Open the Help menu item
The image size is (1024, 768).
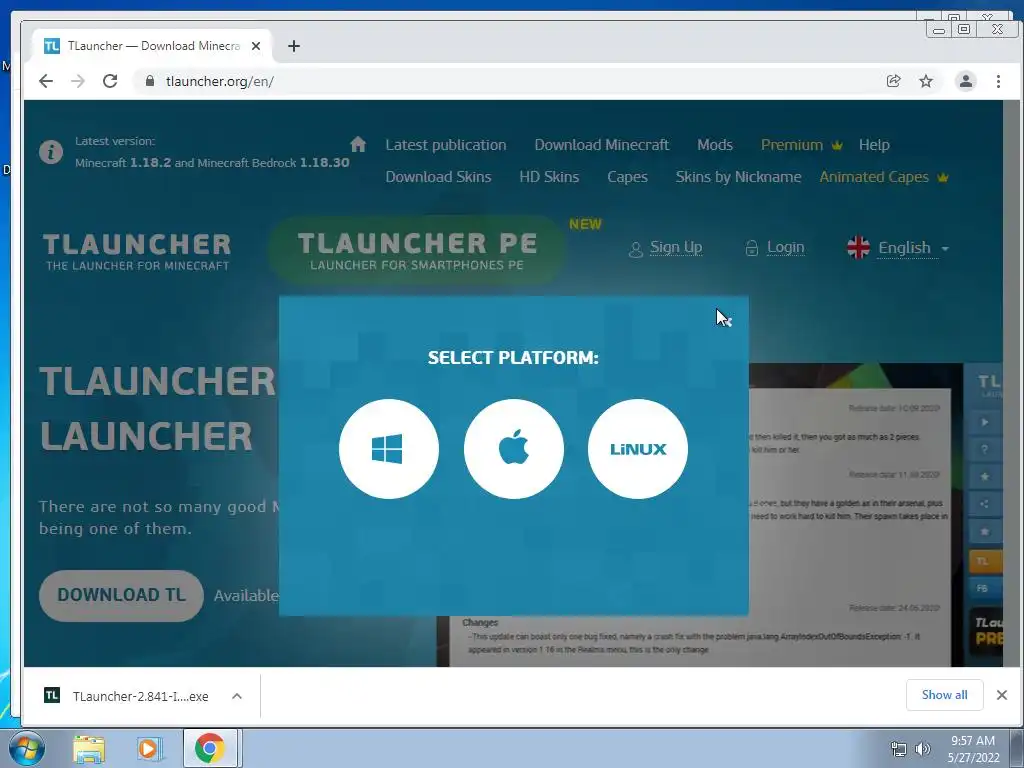874,145
